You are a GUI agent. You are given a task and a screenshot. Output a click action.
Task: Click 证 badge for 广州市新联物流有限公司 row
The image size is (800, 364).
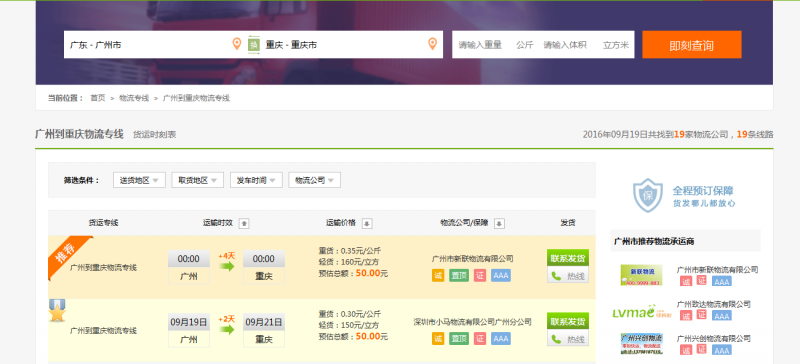tap(480, 276)
